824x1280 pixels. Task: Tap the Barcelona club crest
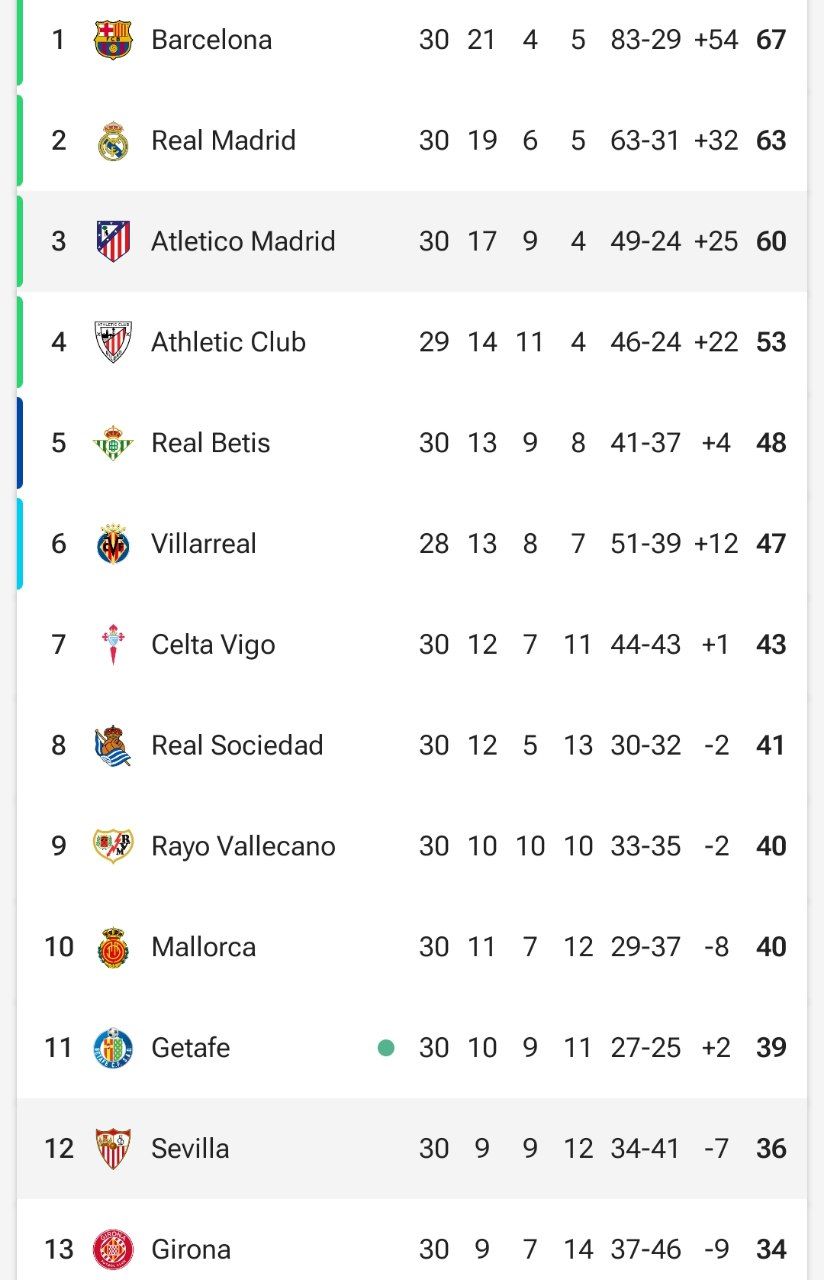pos(113,40)
